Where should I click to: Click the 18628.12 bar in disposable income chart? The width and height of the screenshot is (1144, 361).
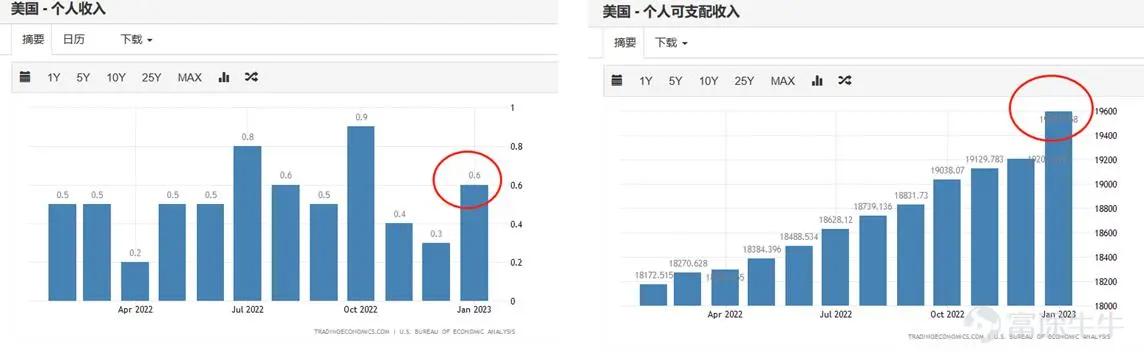pyautogui.click(x=835, y=267)
